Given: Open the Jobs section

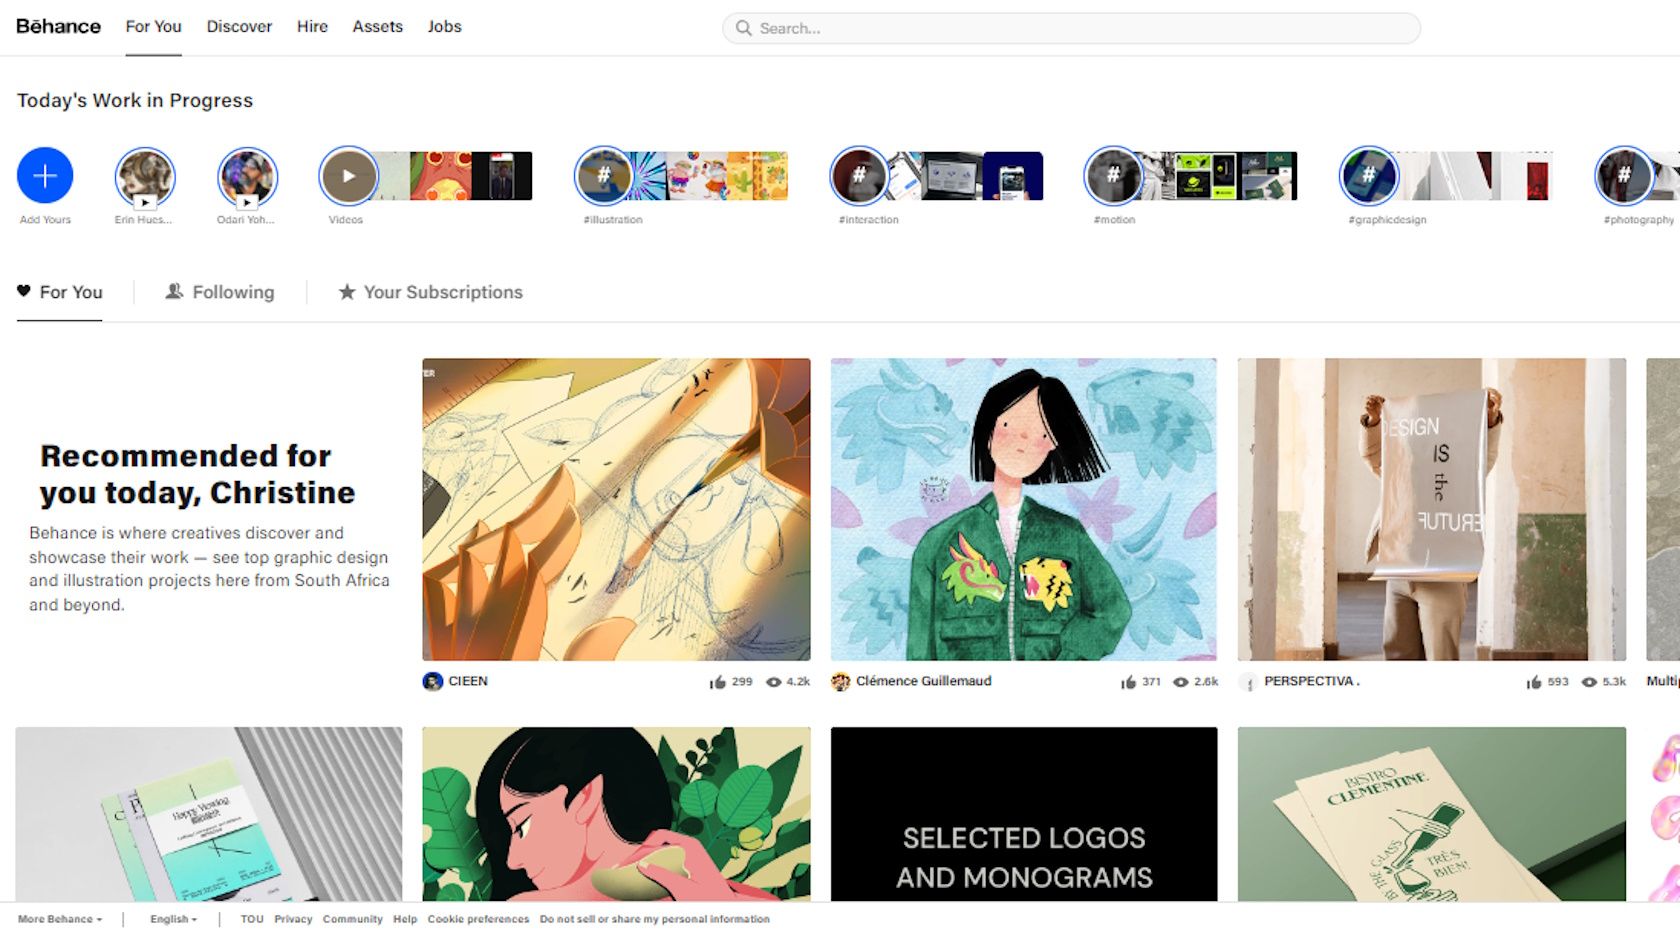Looking at the screenshot, I should [445, 27].
